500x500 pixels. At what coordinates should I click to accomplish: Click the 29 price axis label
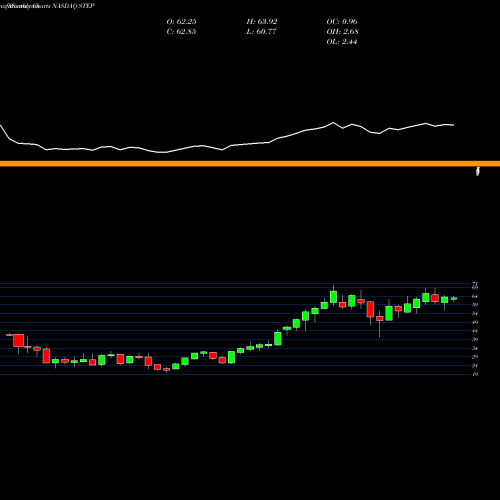[x=475, y=357]
